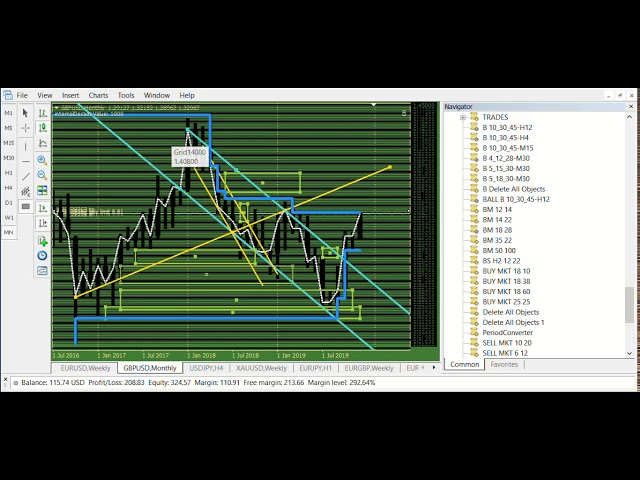Expand the TRADES folder in Navigator
Viewport: 640px width, 480px height.
click(463, 118)
